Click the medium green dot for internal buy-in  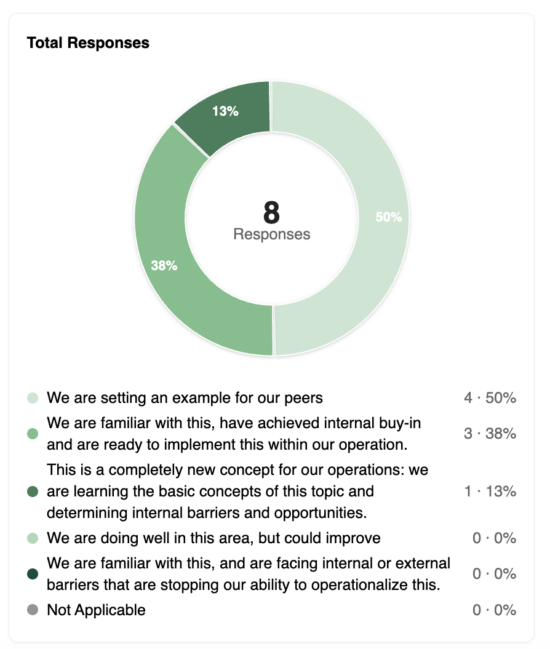click(x=33, y=434)
